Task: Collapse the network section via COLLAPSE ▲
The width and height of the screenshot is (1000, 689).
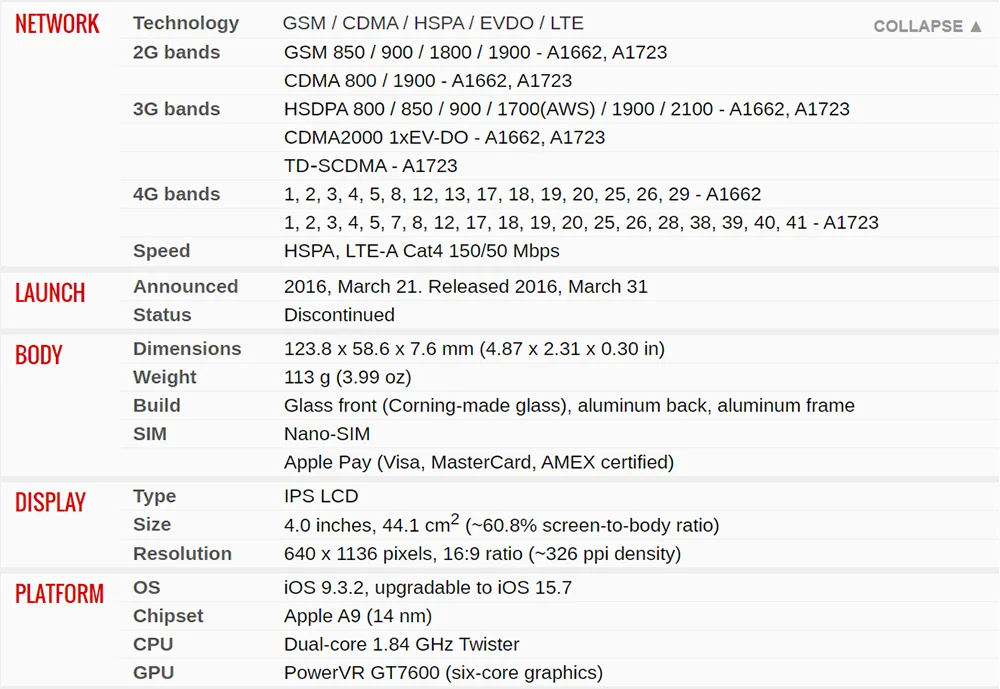Action: coord(927,26)
